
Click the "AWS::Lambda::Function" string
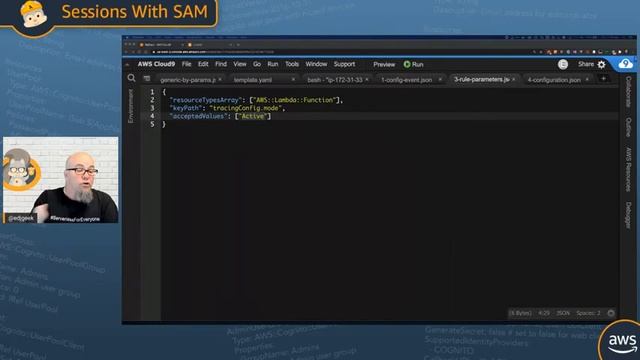295,100
